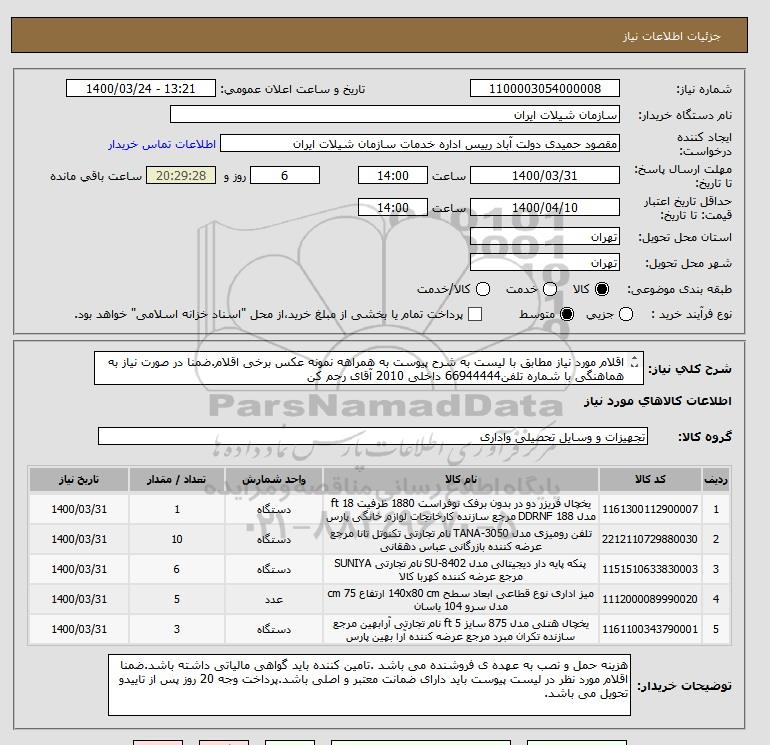This screenshot has height=745, width=770.
Task: Select the کالا radio button
Action: (x=602, y=289)
